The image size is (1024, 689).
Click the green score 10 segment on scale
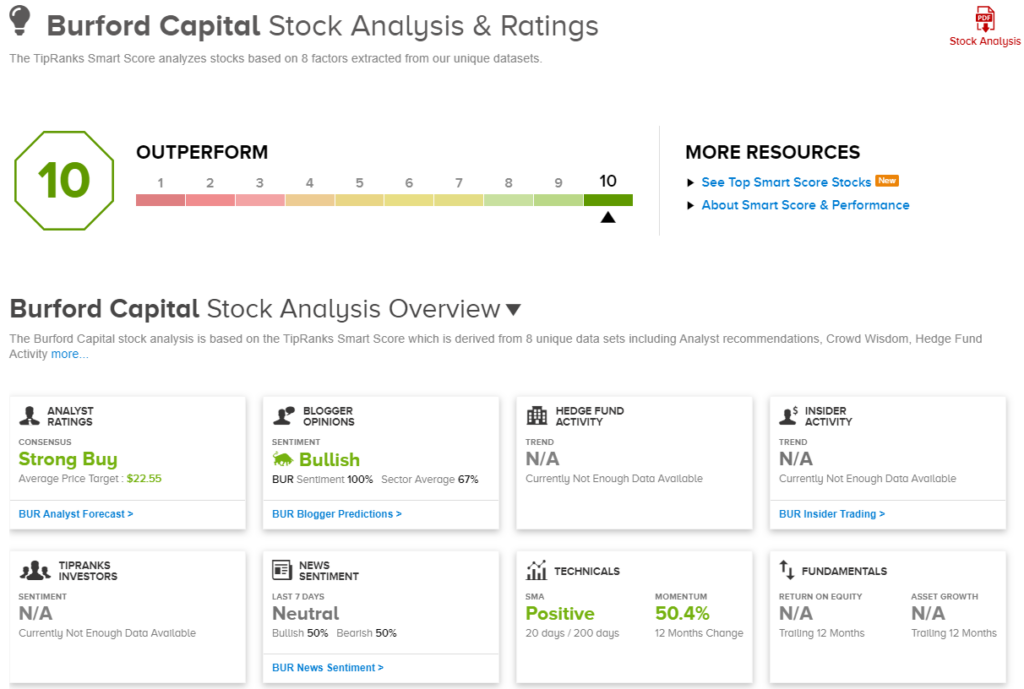click(x=608, y=200)
